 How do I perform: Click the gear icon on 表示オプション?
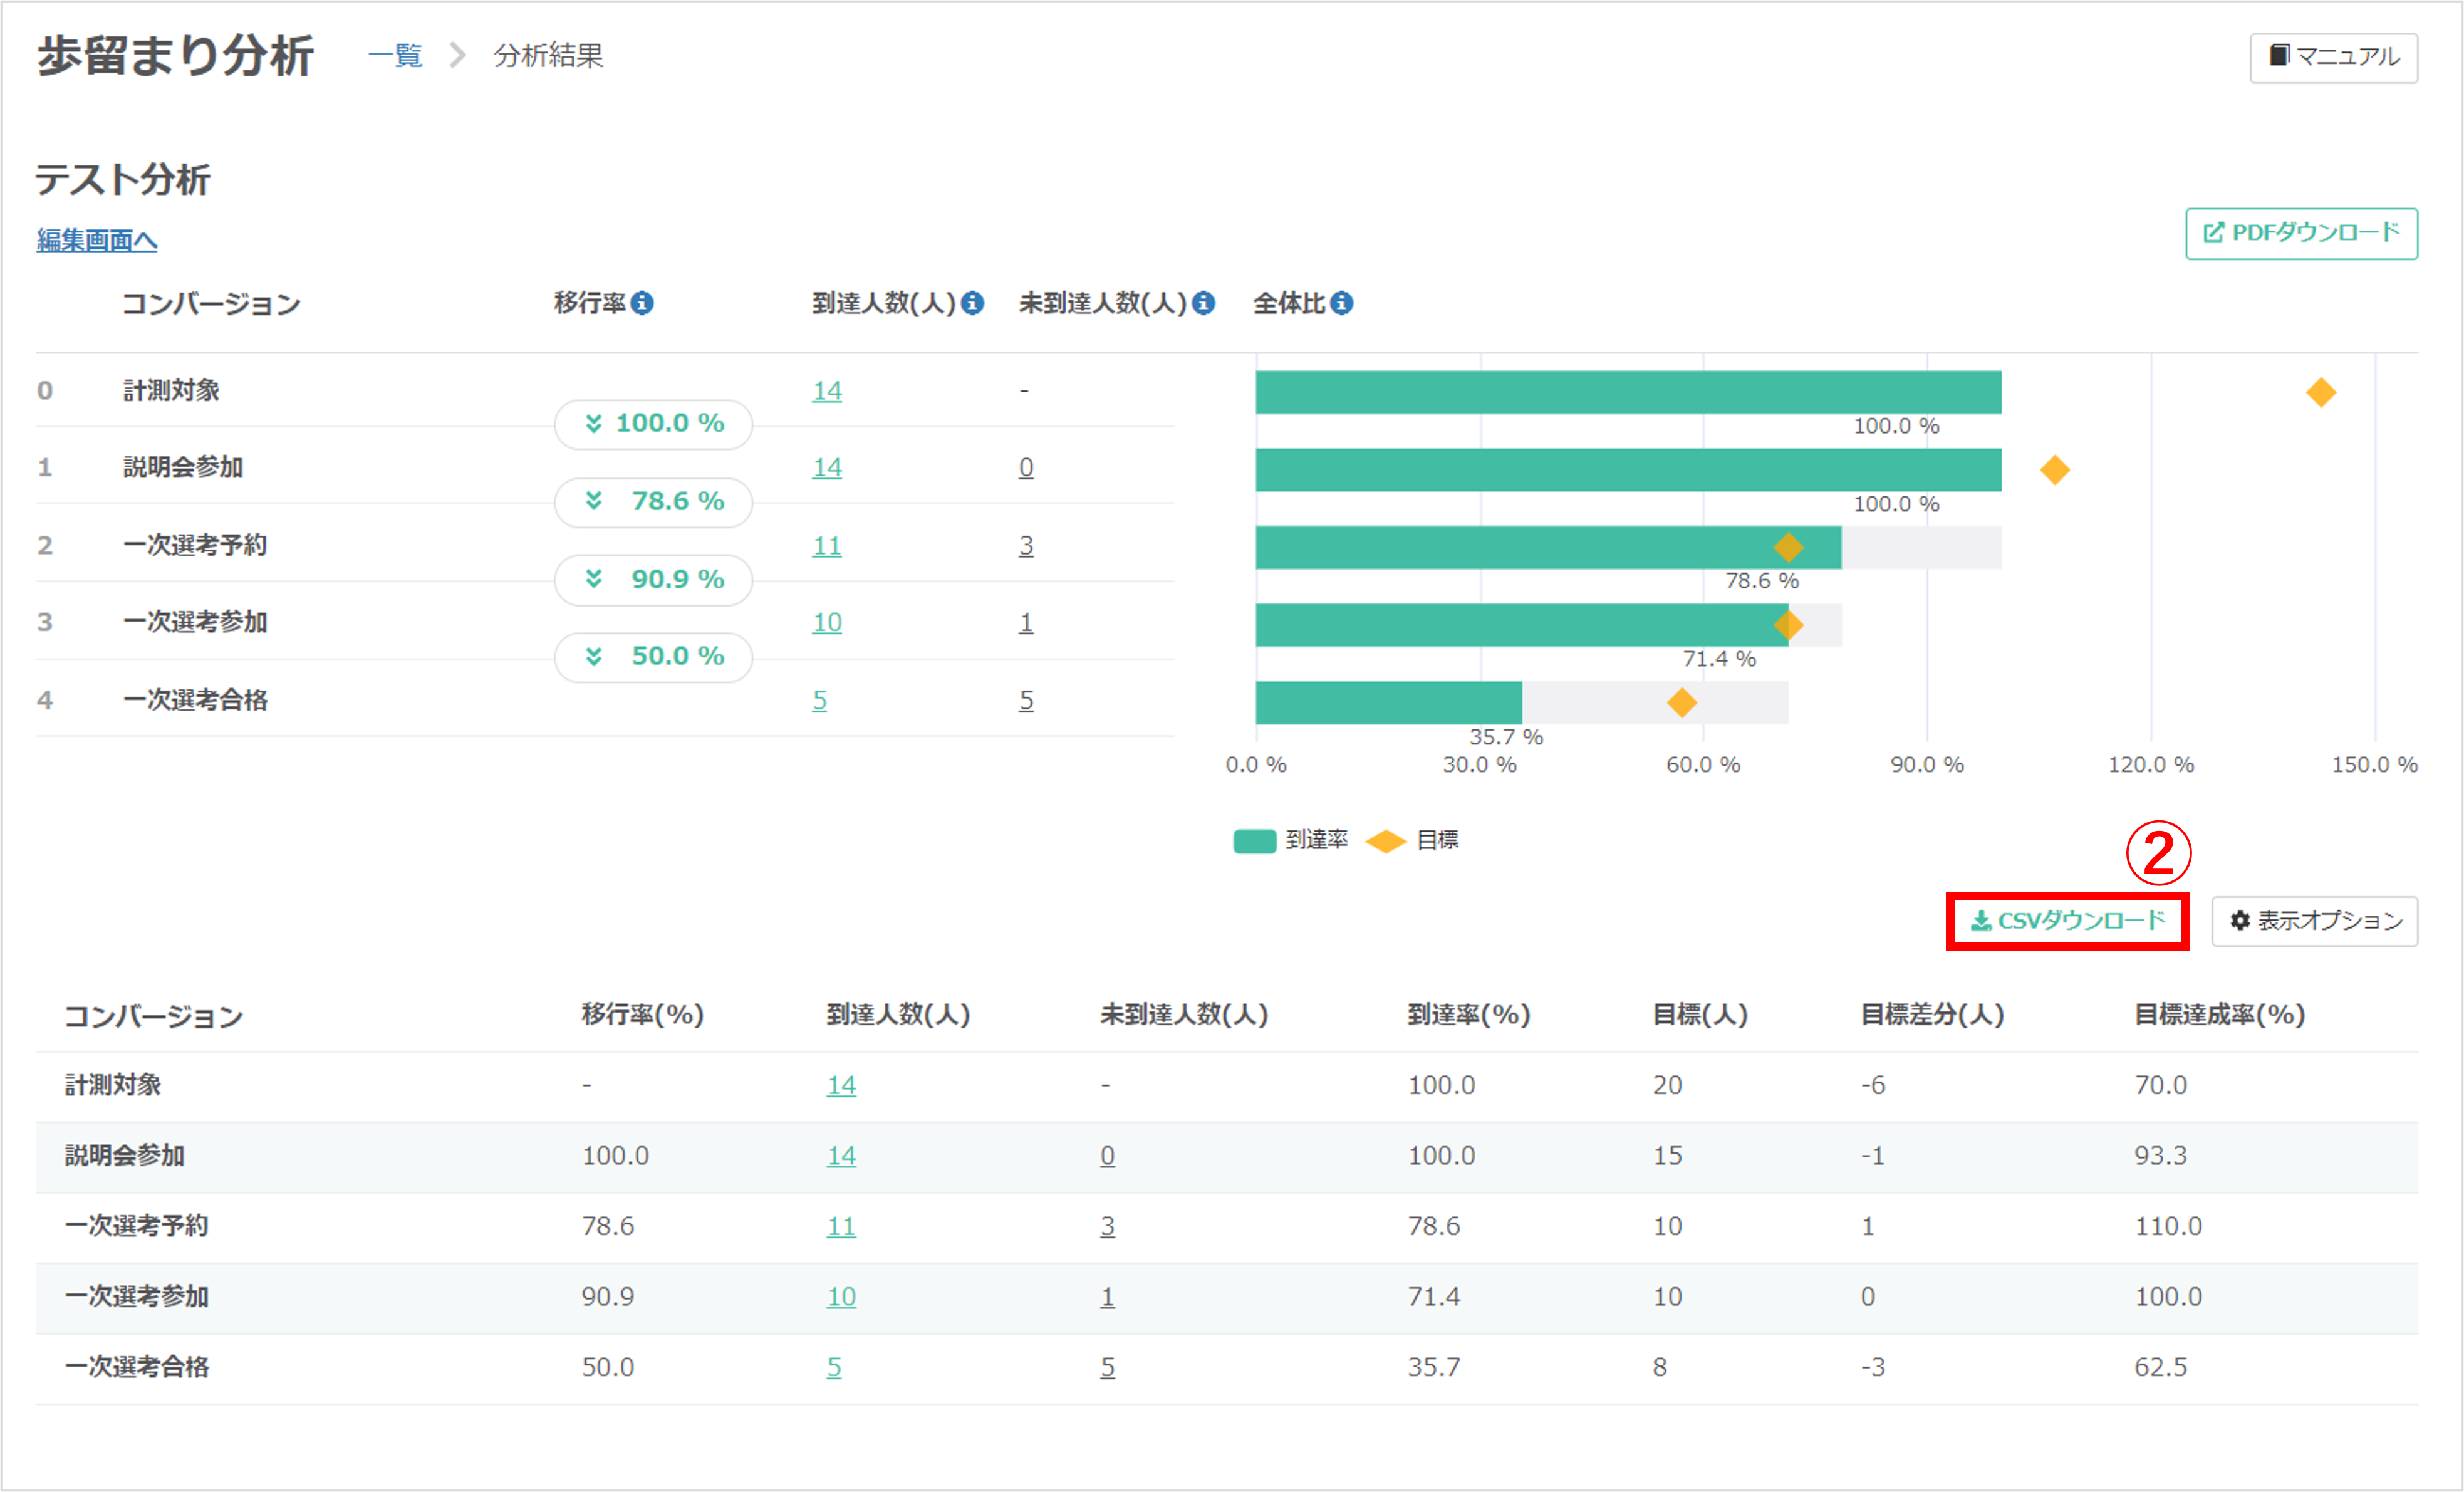pos(2240,921)
